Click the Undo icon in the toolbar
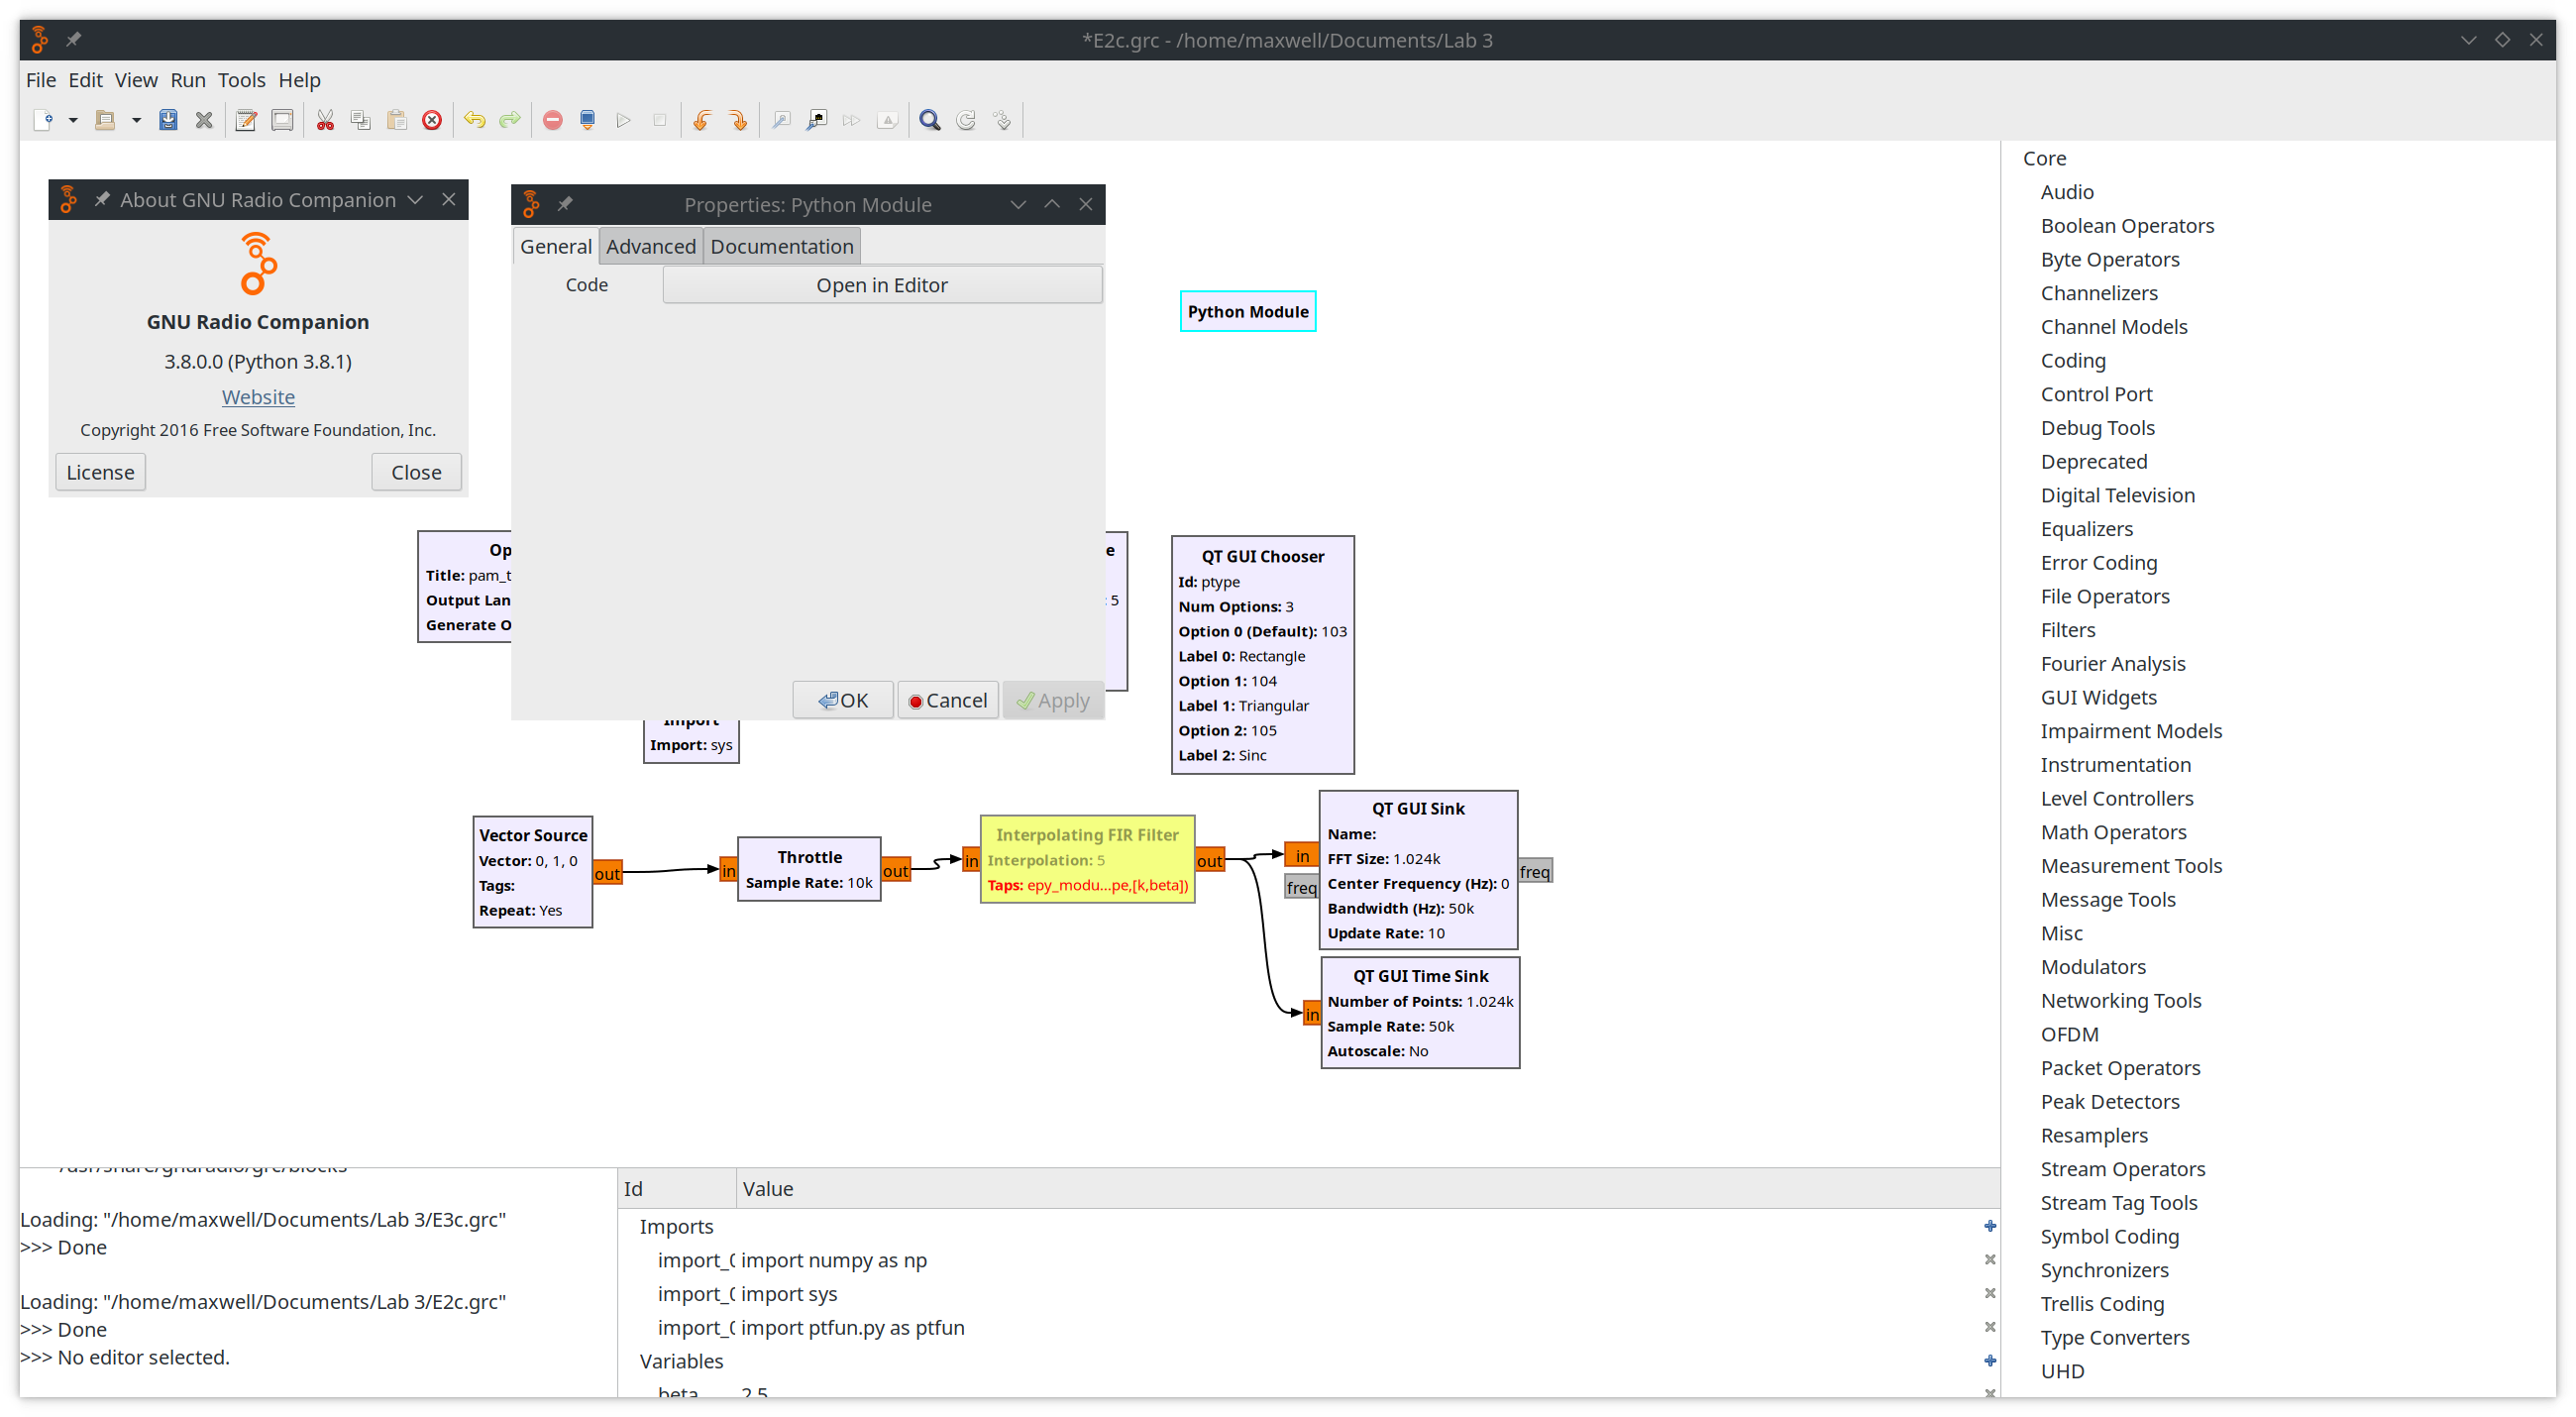 (x=475, y=120)
